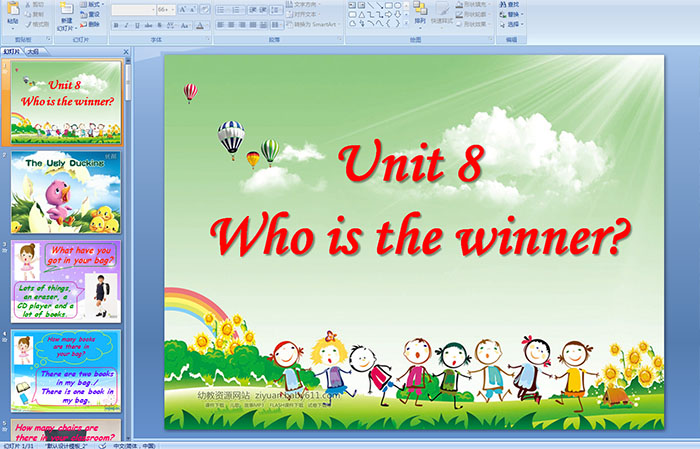Pick the oval shape in gallery
This screenshot has height=449, width=700.
(397, 5)
